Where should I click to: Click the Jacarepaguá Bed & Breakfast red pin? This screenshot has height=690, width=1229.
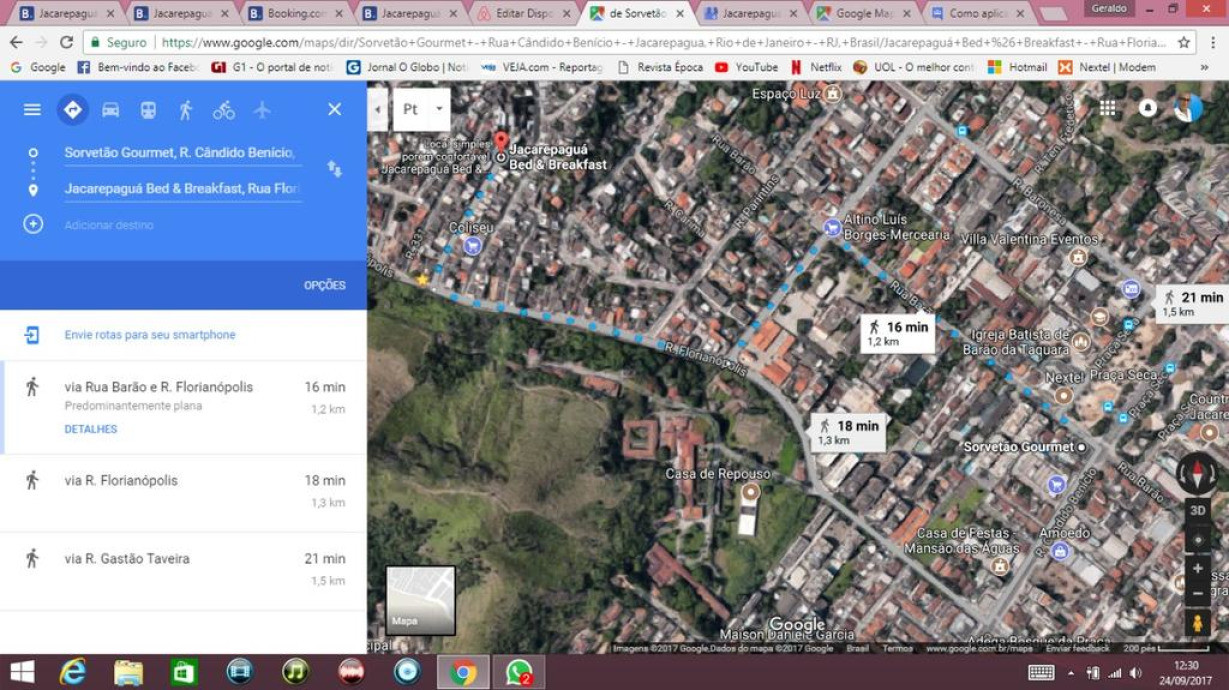[501, 144]
